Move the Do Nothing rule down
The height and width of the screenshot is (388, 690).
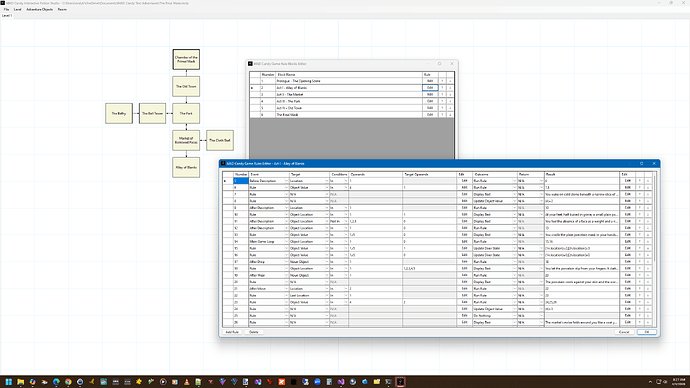648,316
